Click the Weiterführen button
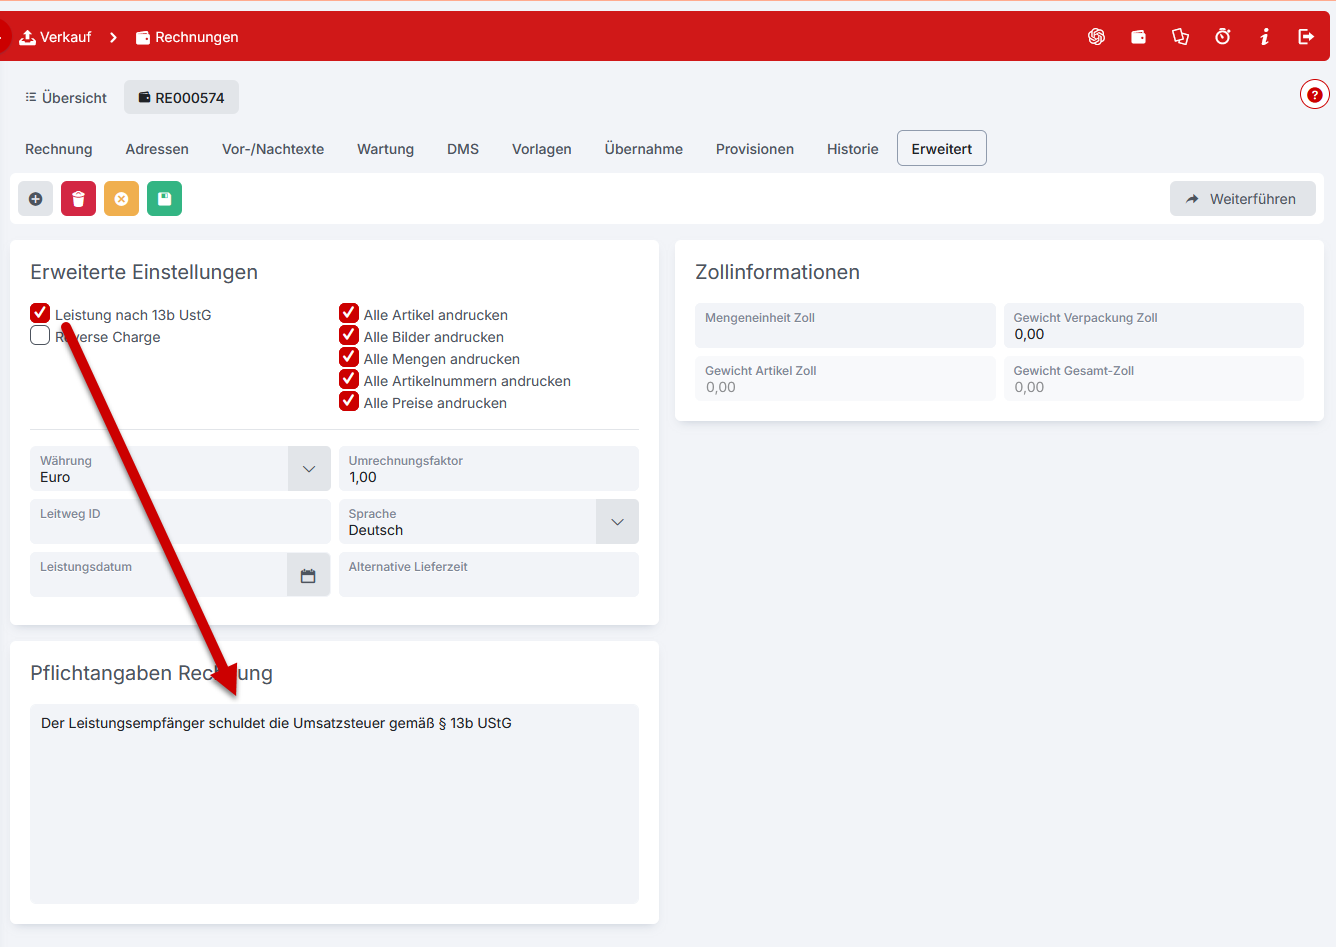 pyautogui.click(x=1242, y=199)
